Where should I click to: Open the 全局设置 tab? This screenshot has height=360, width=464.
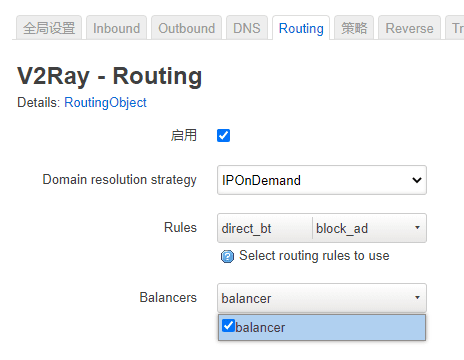pyautogui.click(x=49, y=28)
